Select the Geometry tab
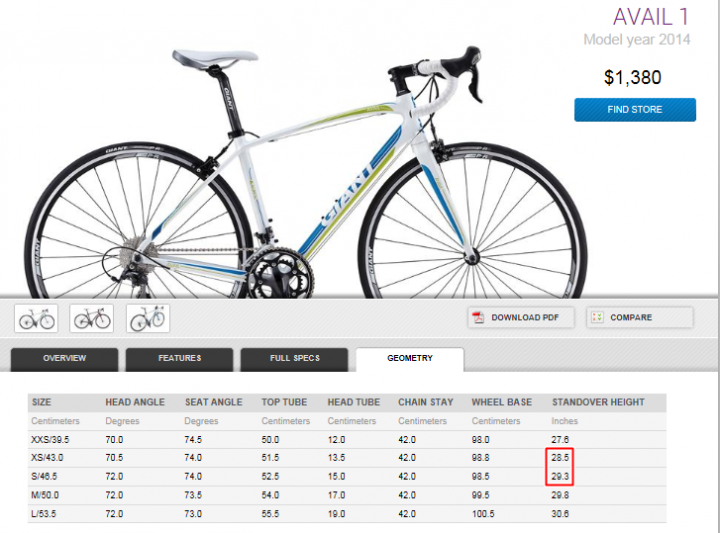The height and width of the screenshot is (533, 720). [409, 358]
